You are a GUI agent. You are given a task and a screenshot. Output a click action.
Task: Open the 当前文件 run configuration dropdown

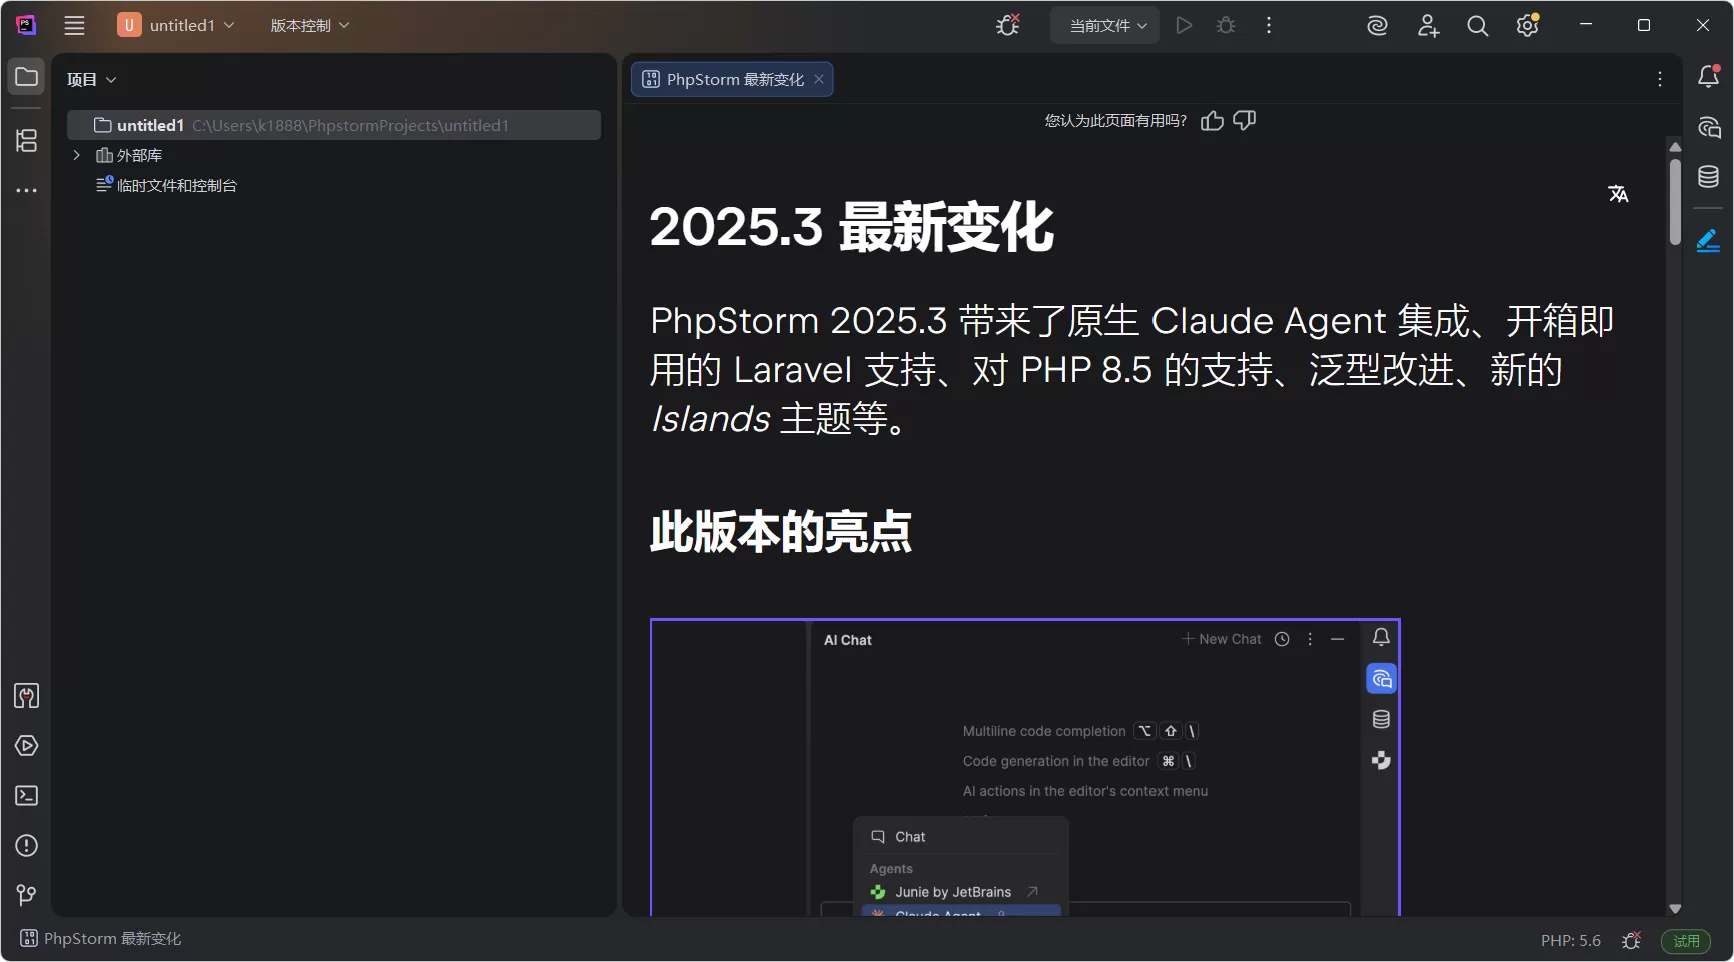(x=1104, y=25)
